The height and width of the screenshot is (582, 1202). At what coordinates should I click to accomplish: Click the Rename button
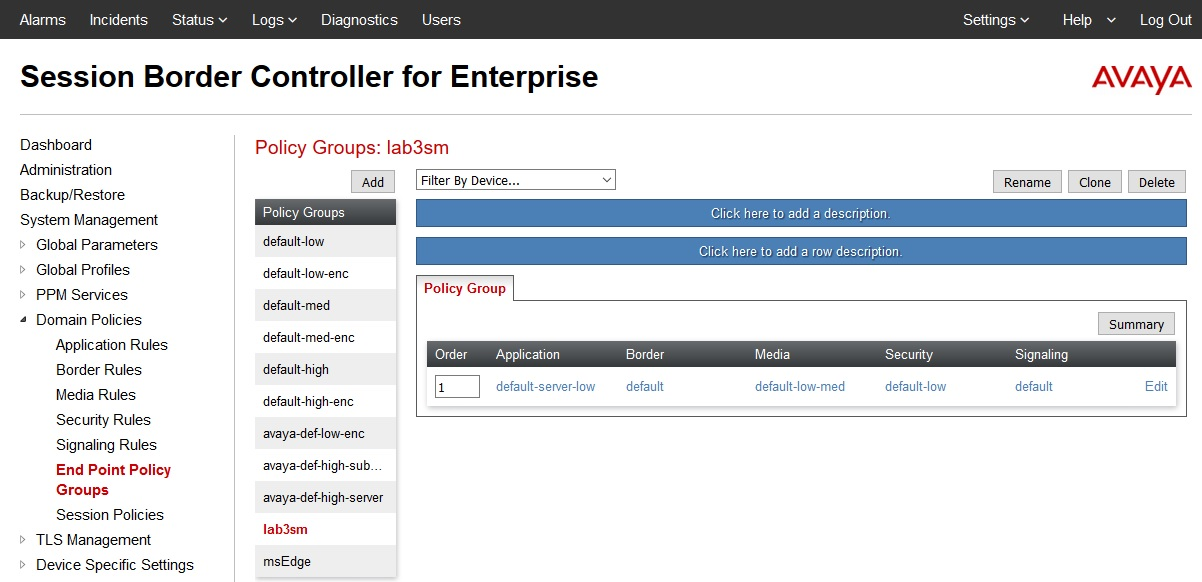click(1027, 182)
